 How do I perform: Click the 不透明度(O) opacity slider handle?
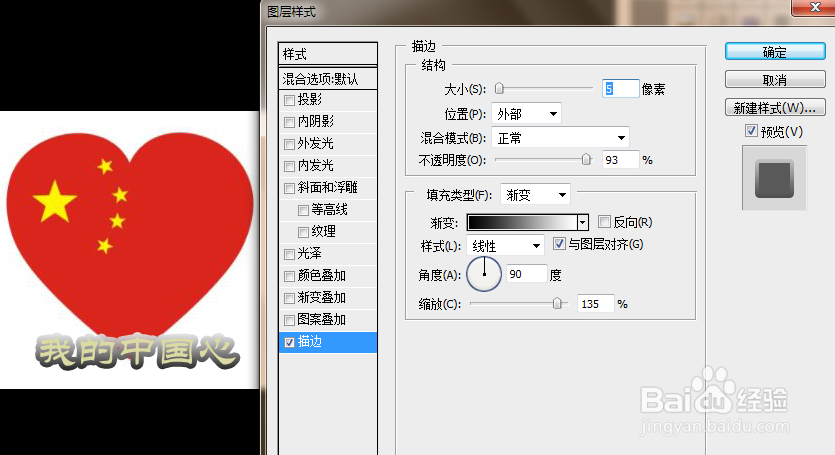point(586,159)
